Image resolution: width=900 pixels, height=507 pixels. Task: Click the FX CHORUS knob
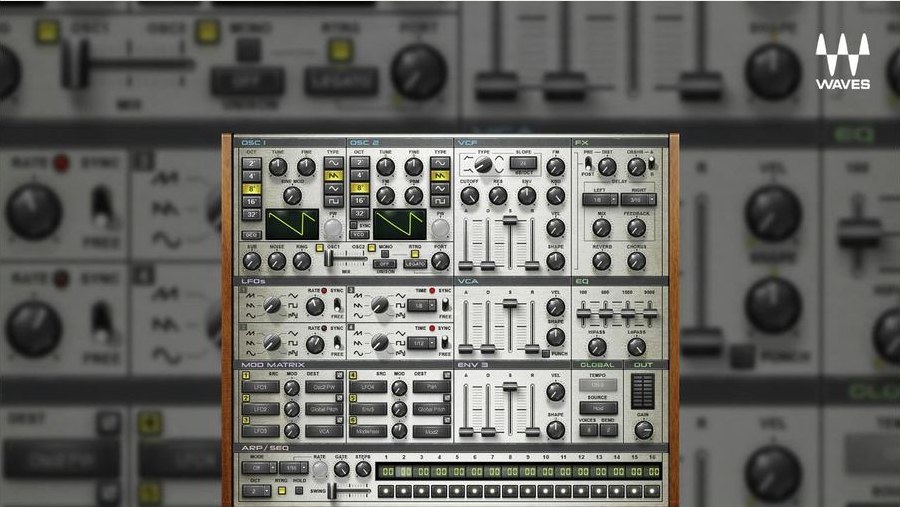[x=636, y=261]
